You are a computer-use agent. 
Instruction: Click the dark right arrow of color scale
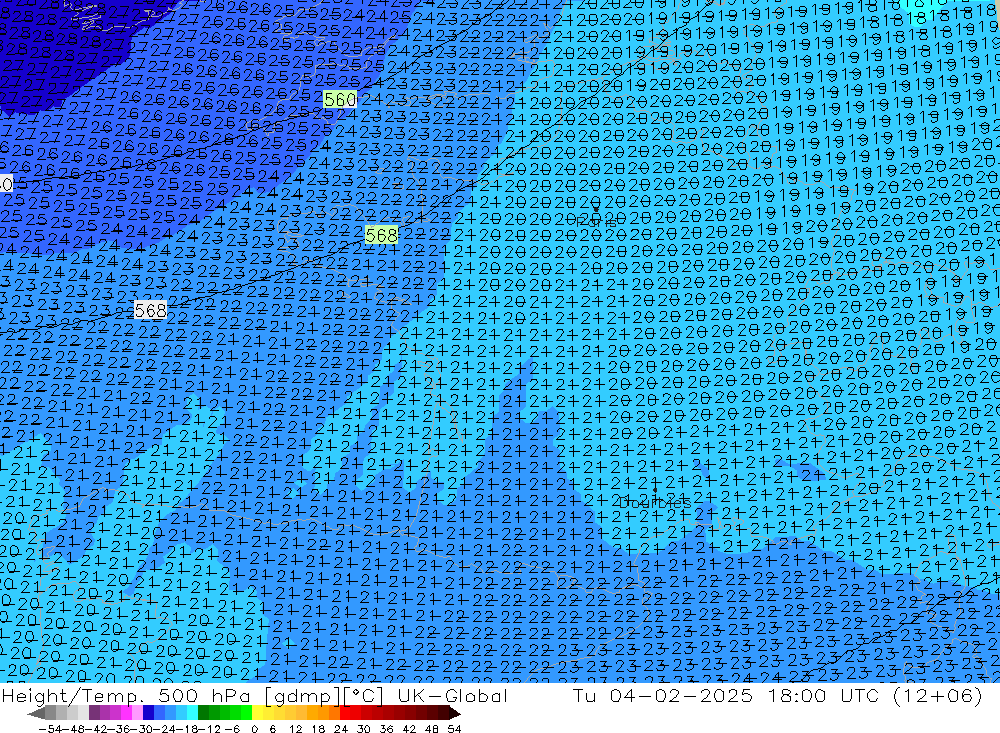click(x=455, y=713)
